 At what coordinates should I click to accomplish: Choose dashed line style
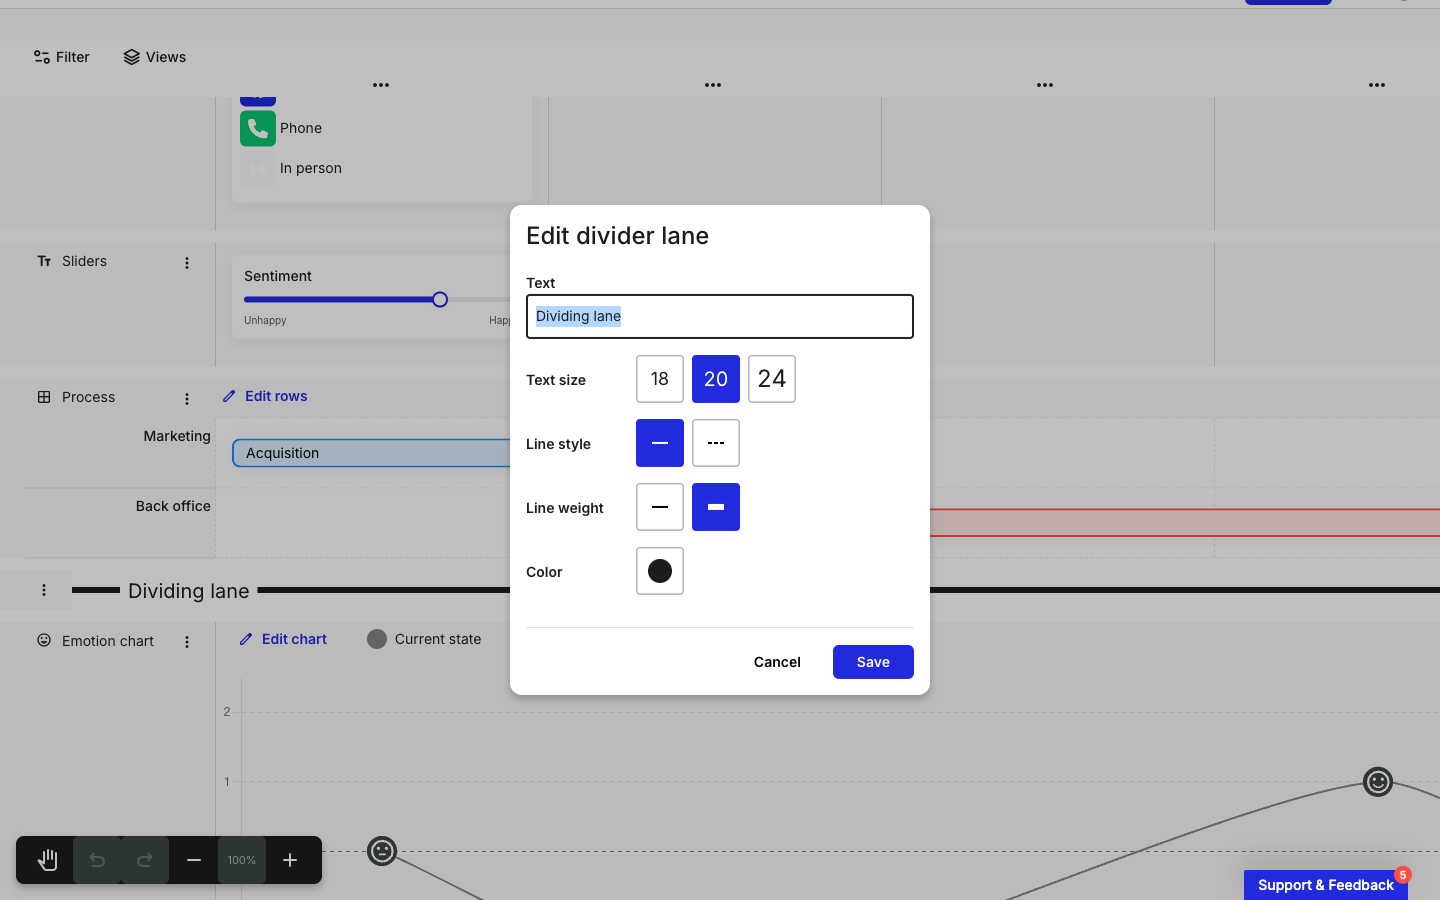tap(716, 443)
